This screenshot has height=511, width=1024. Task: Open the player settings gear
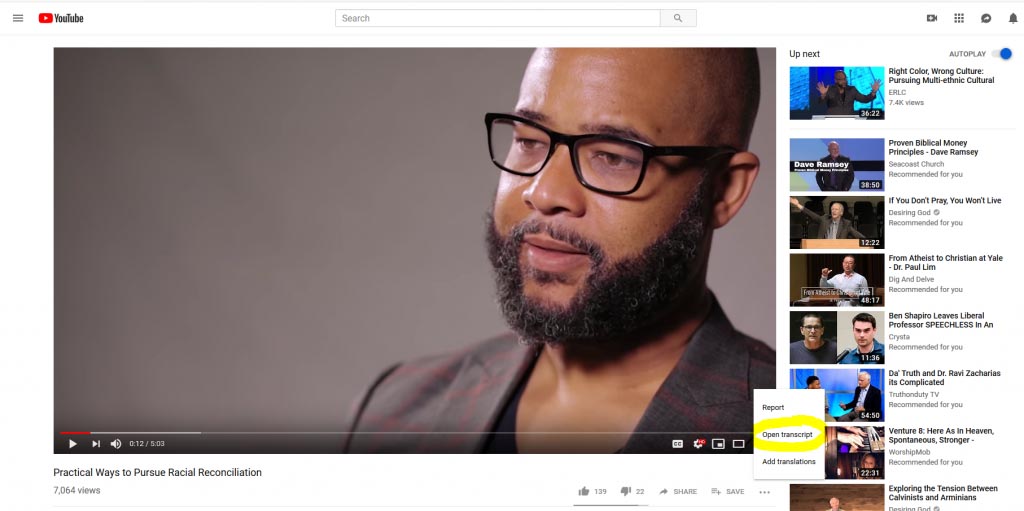click(x=698, y=444)
